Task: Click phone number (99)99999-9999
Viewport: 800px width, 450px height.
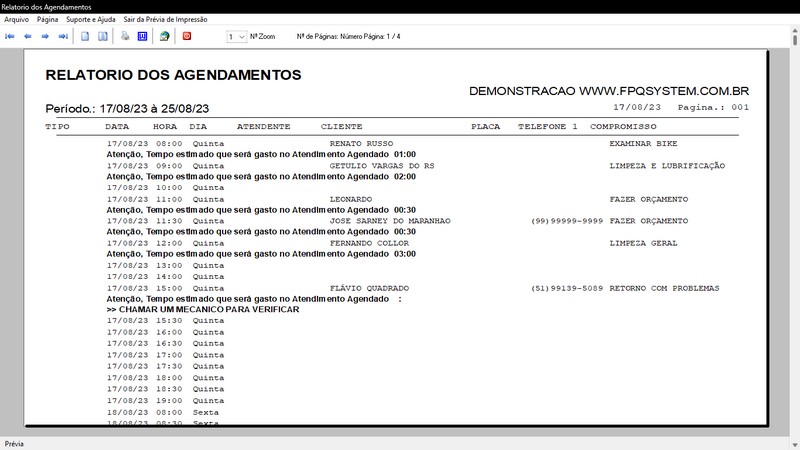Action: point(567,221)
